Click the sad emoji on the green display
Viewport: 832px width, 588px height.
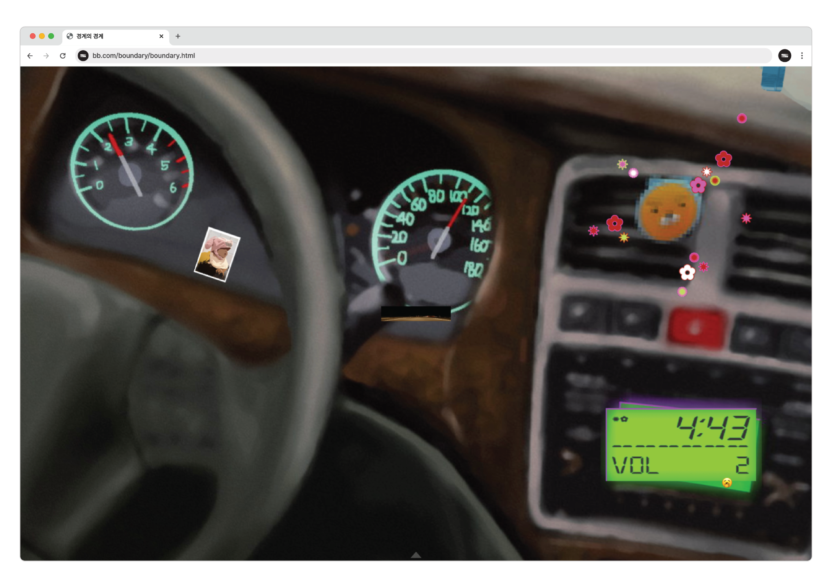click(x=726, y=482)
